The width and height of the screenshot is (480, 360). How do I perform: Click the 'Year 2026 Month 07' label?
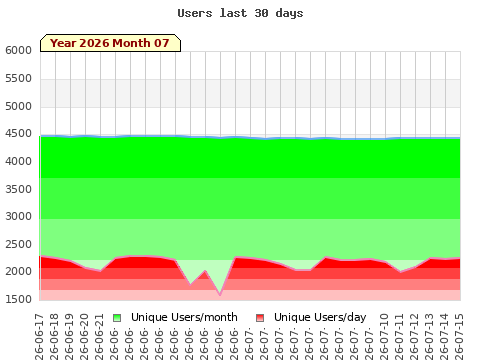pyautogui.click(x=110, y=43)
